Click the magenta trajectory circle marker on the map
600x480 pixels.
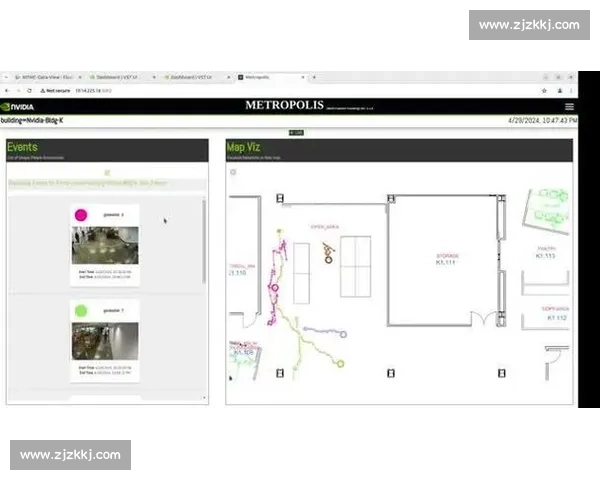coord(274,287)
